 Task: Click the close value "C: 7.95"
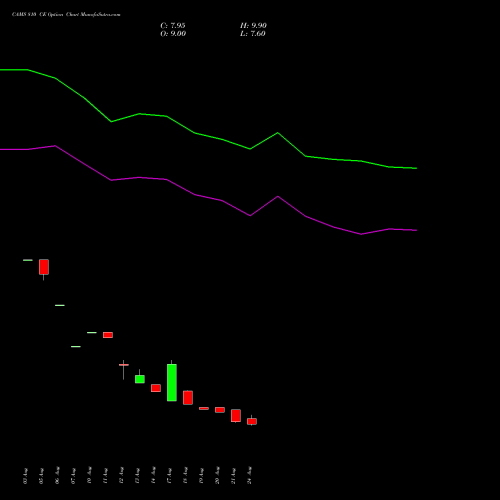pos(173,26)
